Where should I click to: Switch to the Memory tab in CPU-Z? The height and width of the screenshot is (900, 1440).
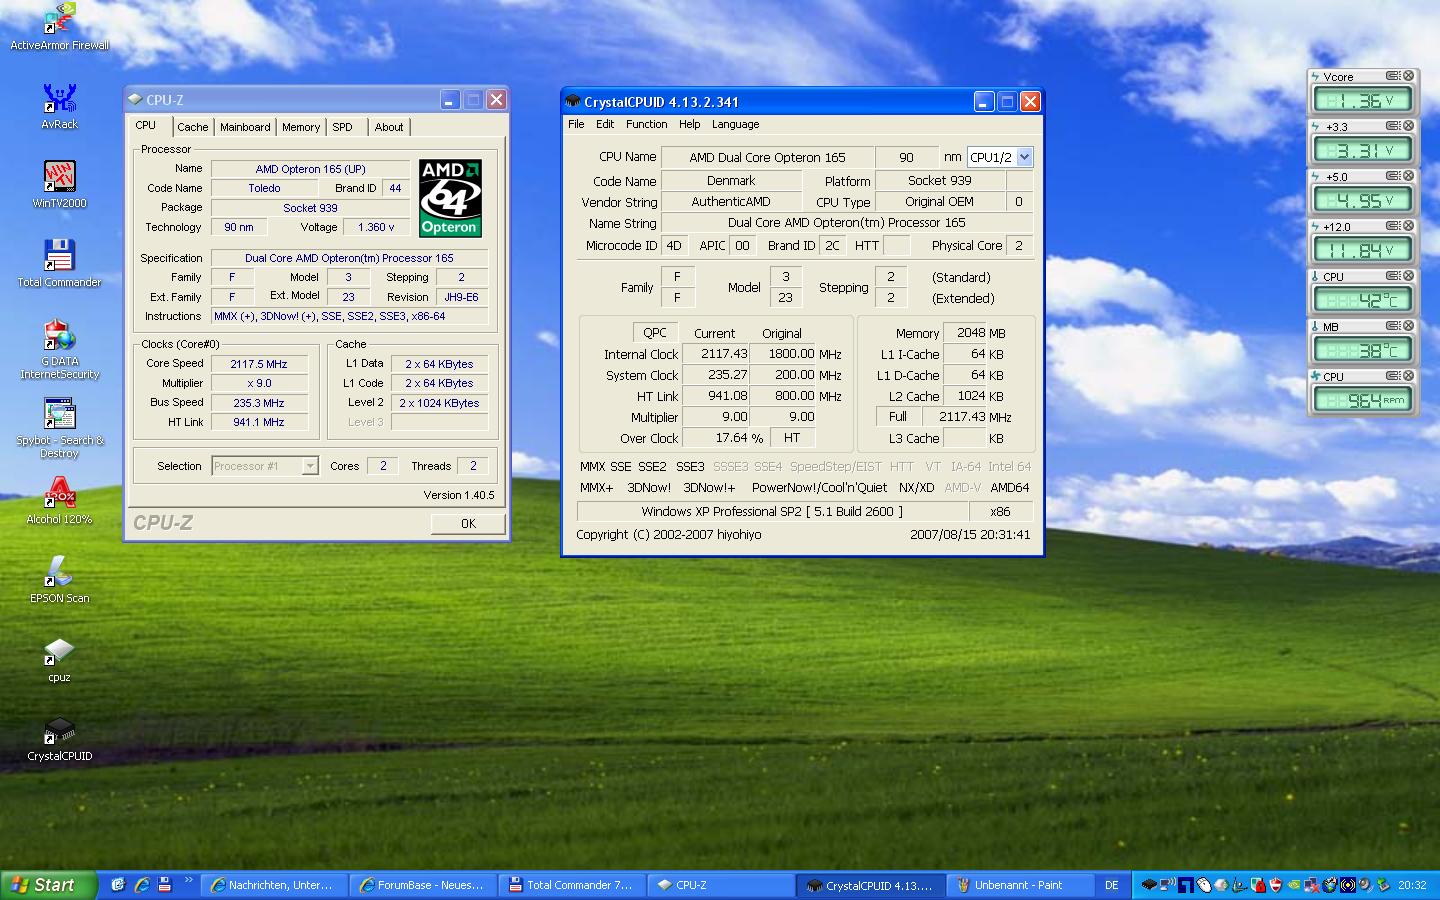coord(301,127)
